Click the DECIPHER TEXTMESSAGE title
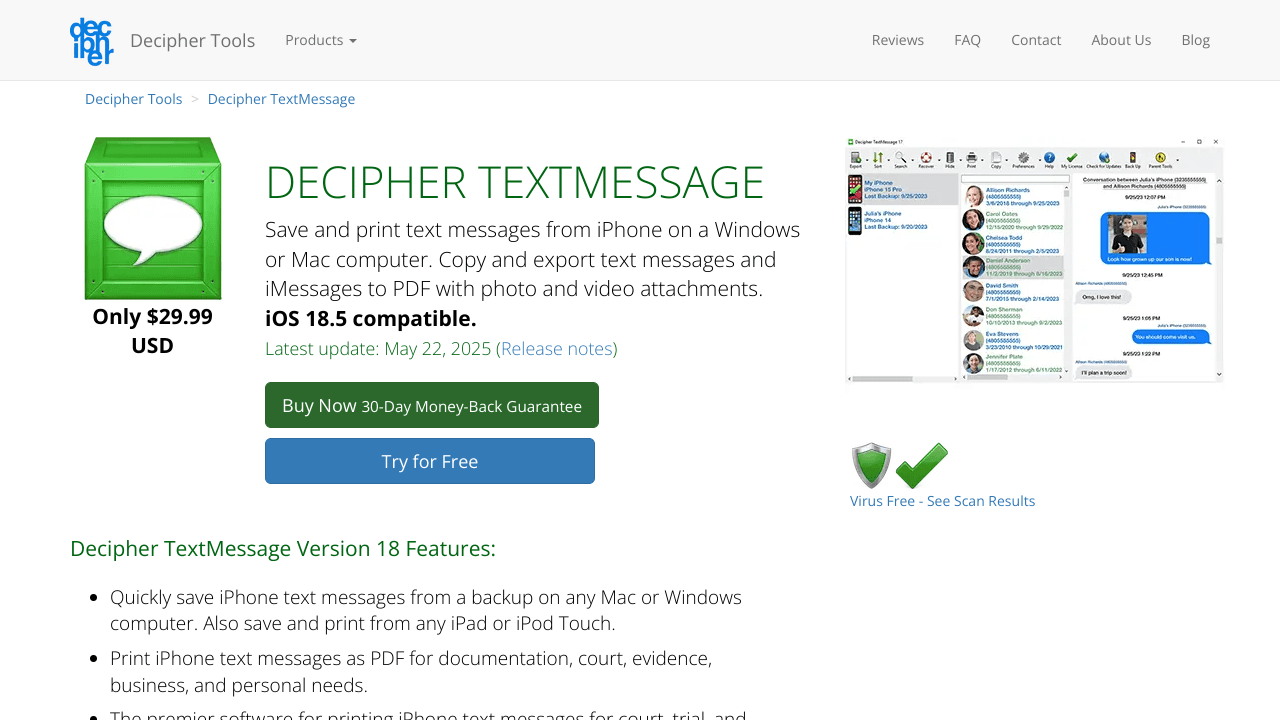This screenshot has height=720, width=1280. [x=515, y=182]
